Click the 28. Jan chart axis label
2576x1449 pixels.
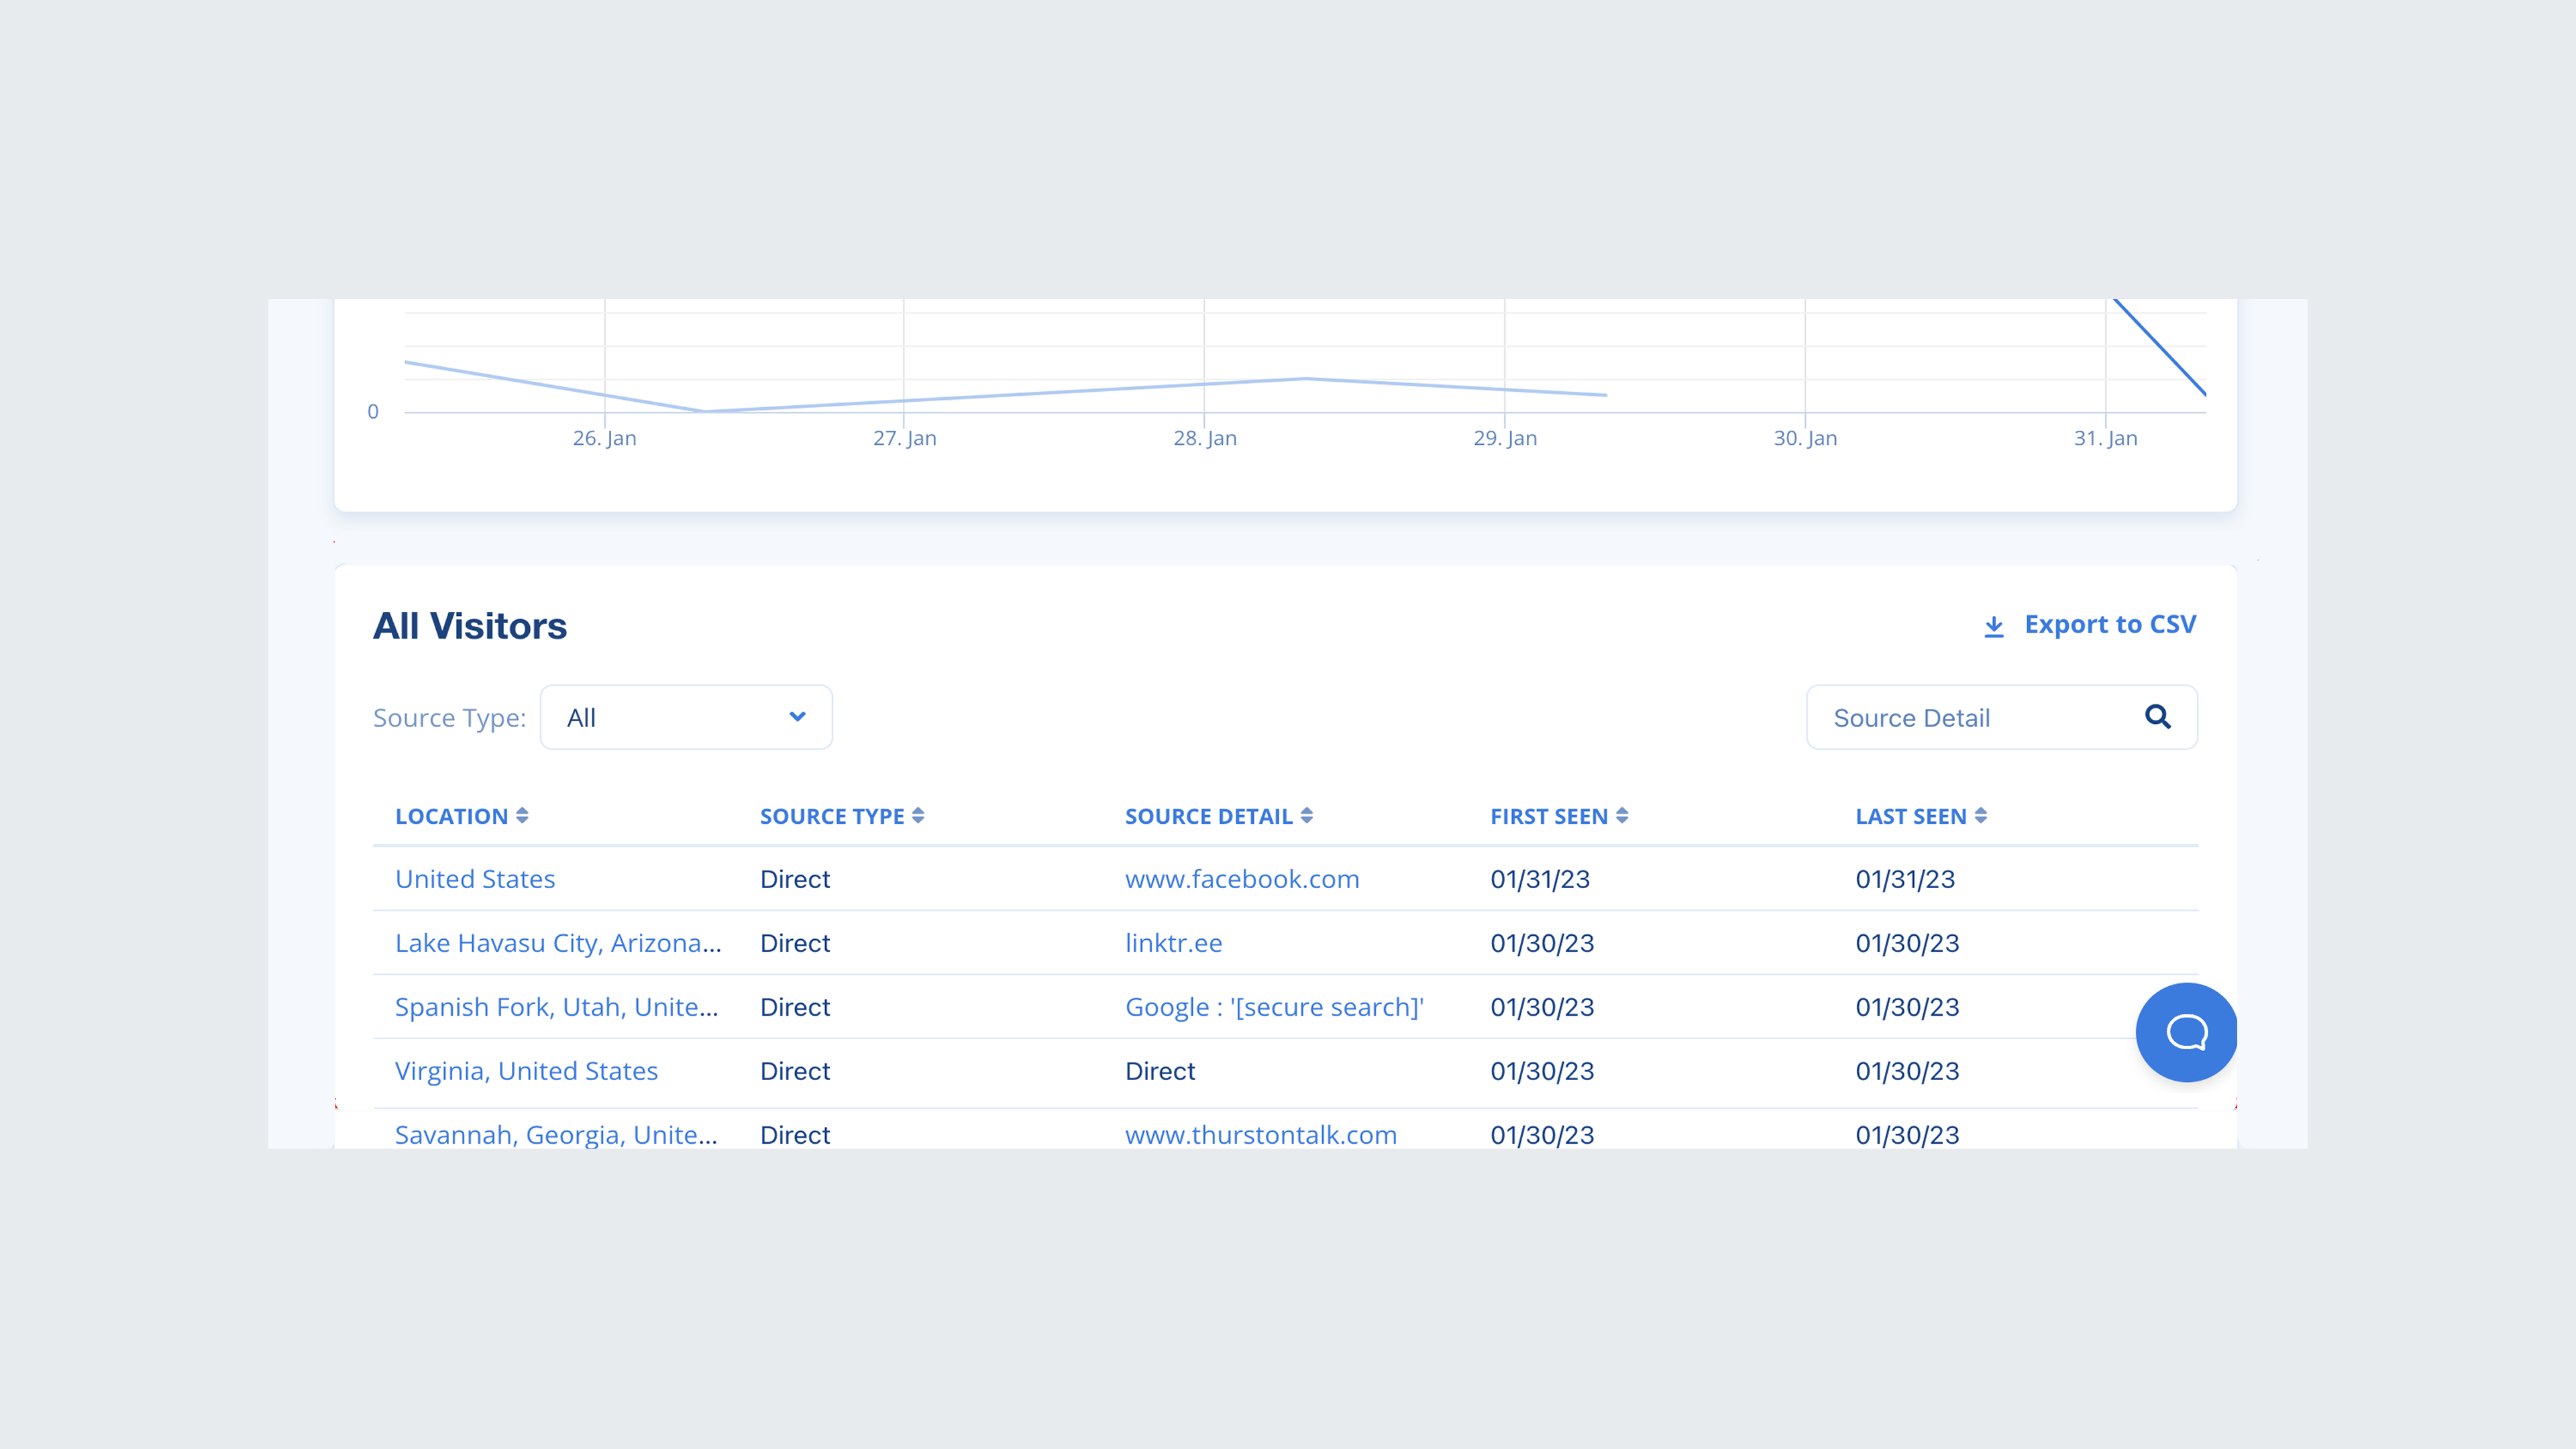pyautogui.click(x=1204, y=438)
